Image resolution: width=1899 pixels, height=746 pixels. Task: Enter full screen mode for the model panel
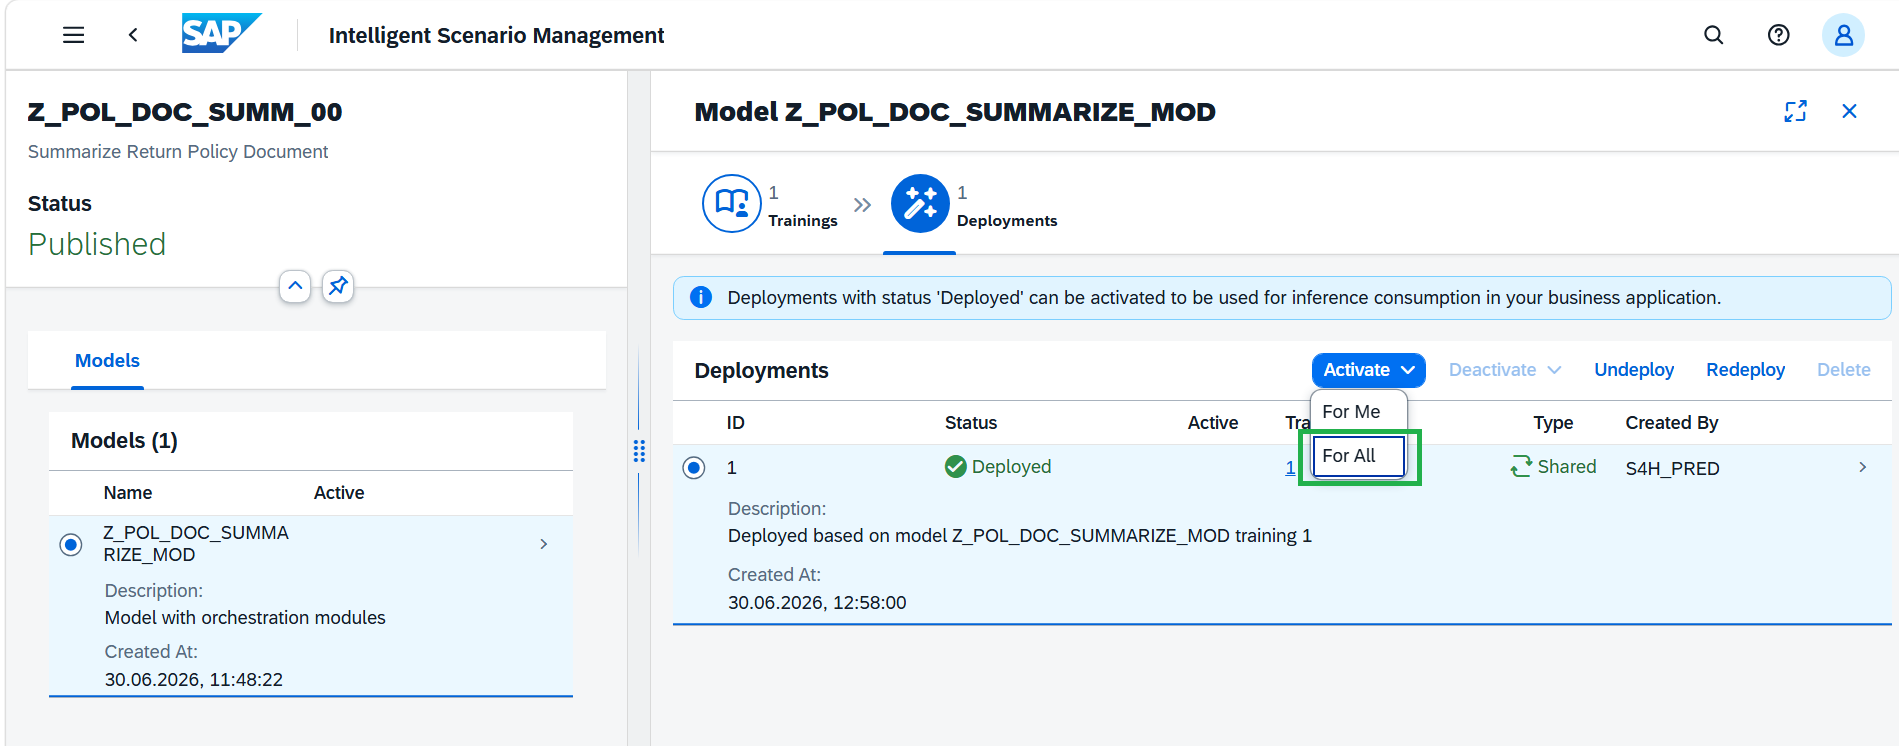(1795, 111)
